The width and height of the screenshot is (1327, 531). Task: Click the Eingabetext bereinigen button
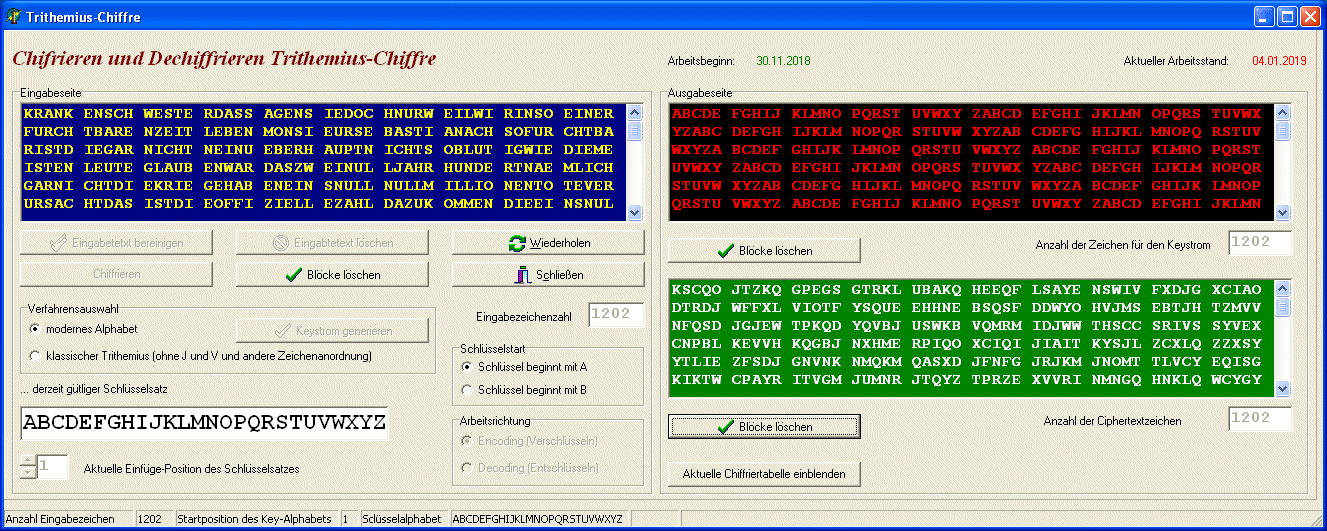117,243
